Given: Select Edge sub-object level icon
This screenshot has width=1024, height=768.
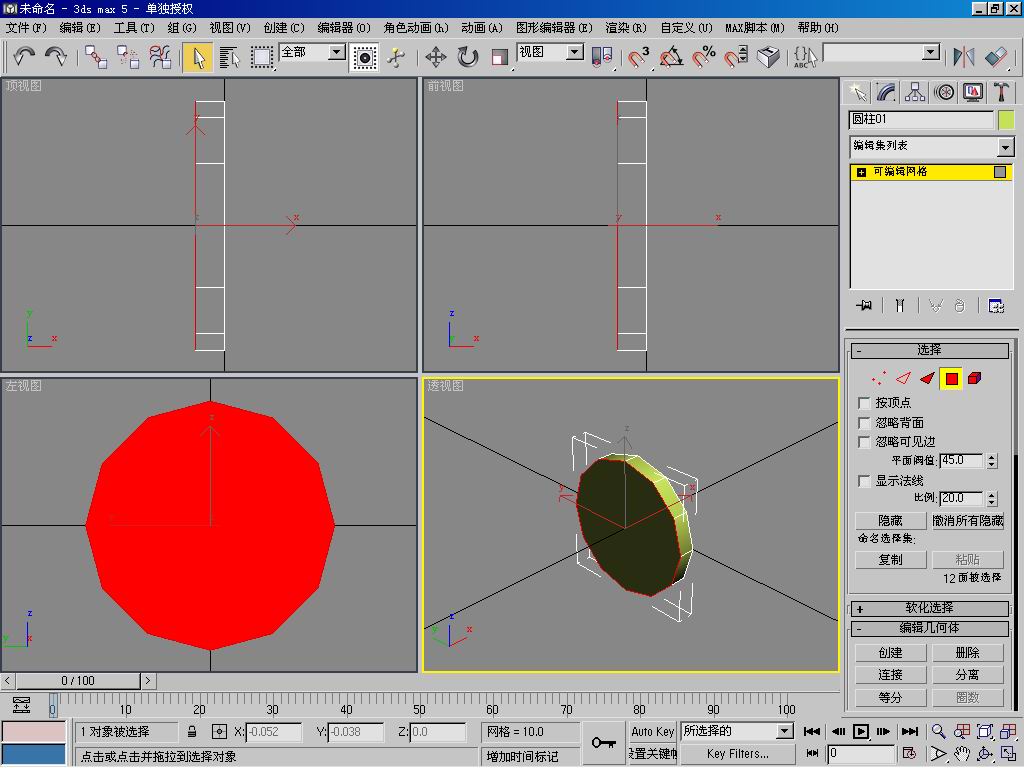Looking at the screenshot, I should pos(903,378).
